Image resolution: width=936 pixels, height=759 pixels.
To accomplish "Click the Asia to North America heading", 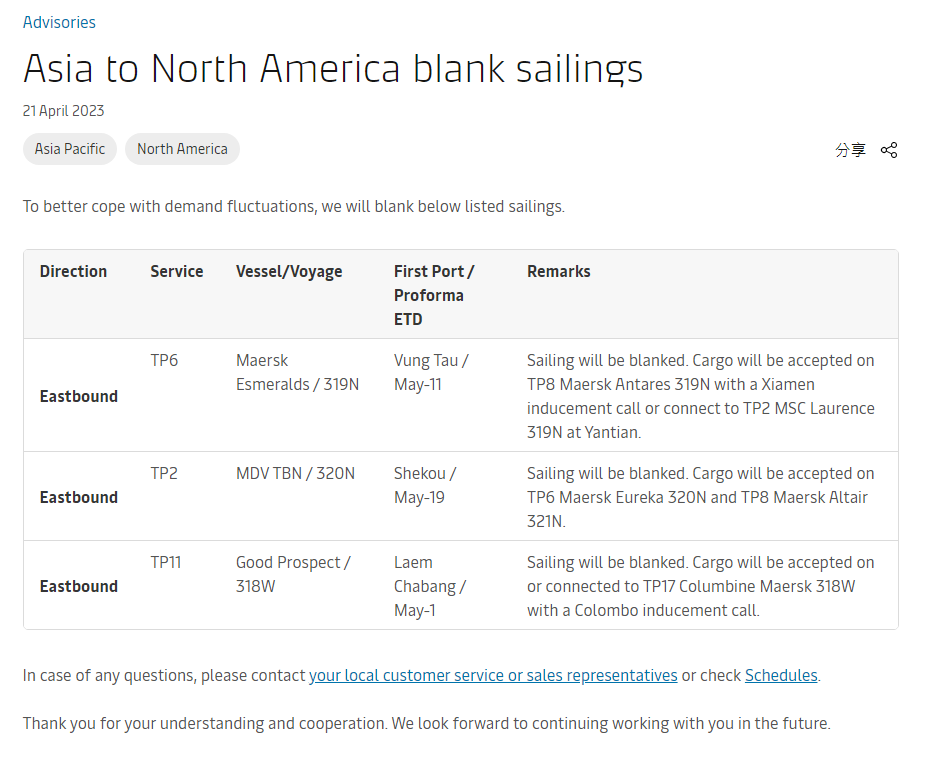I will pos(333,68).
